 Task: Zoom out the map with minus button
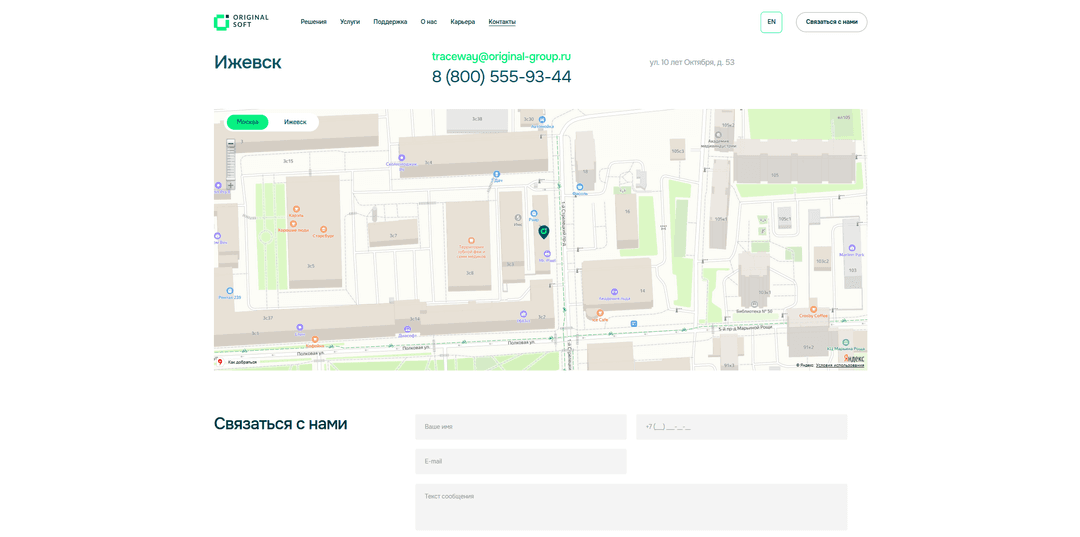tap(231, 144)
